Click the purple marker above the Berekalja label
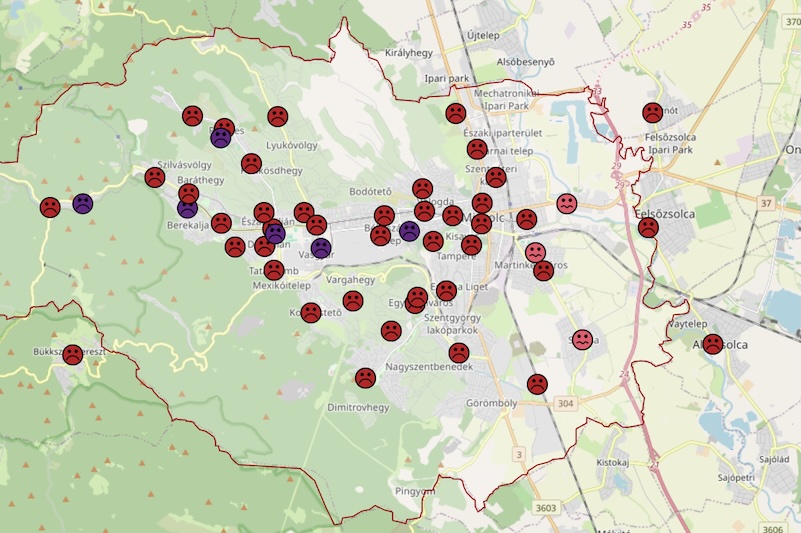Image resolution: width=801 pixels, height=533 pixels. tap(187, 207)
